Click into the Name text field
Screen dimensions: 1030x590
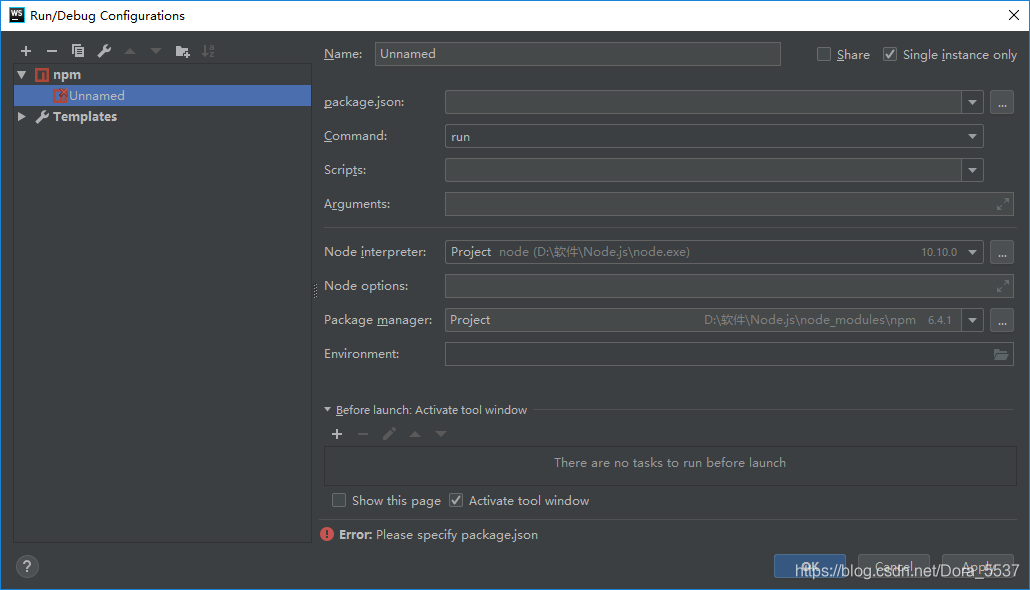click(578, 54)
